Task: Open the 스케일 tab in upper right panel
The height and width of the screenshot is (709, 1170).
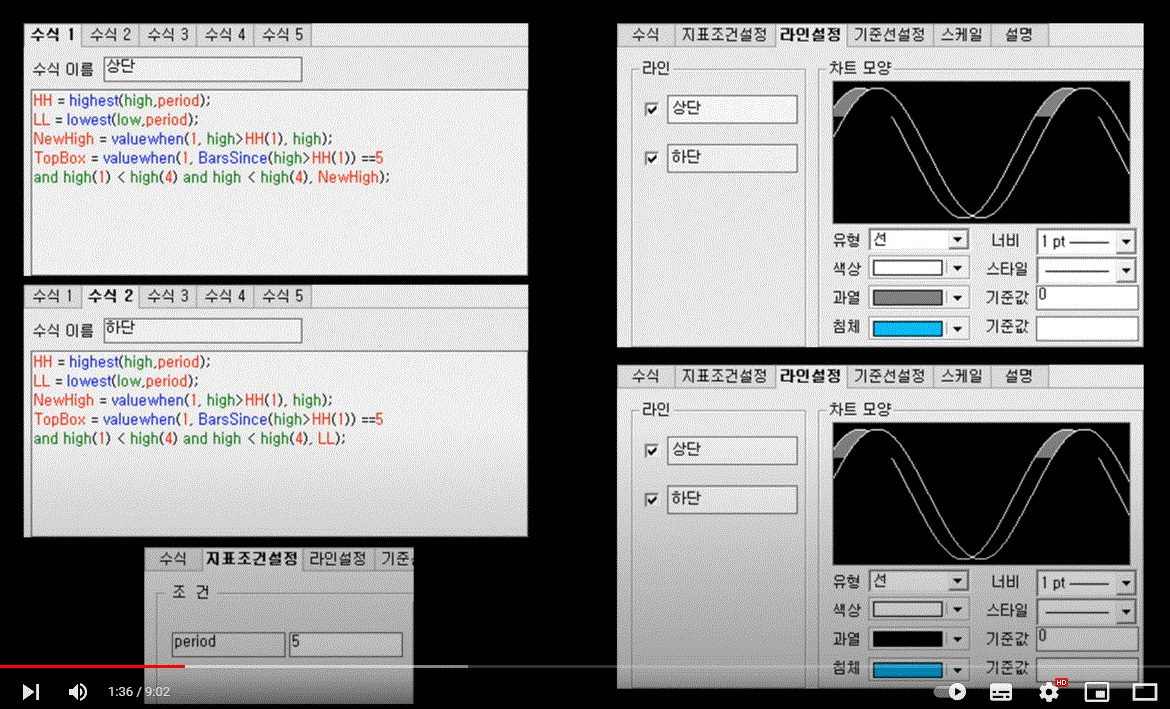Action: point(961,35)
